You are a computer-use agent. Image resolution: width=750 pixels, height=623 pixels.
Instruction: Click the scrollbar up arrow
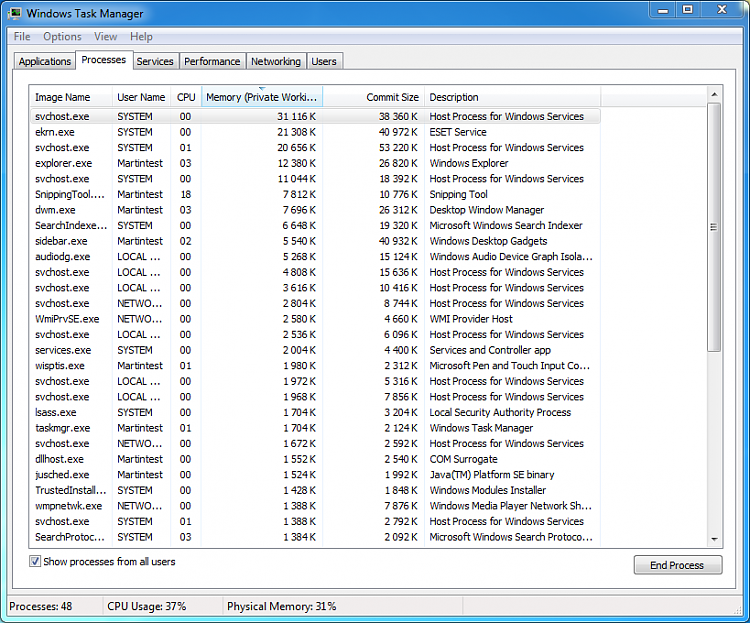pos(714,94)
